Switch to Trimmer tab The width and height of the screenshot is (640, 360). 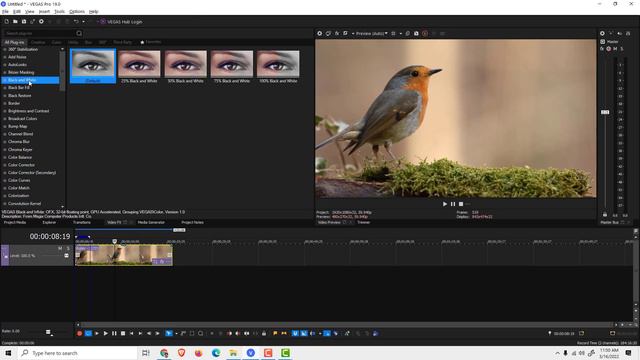point(364,222)
